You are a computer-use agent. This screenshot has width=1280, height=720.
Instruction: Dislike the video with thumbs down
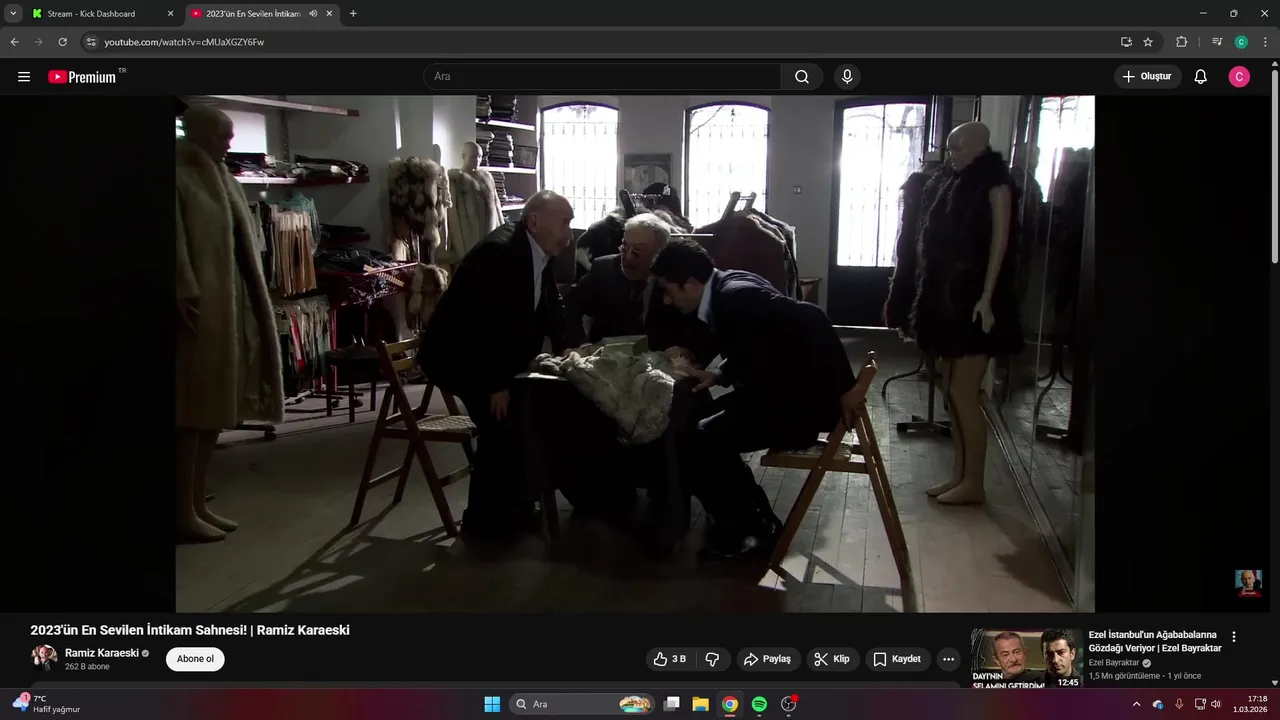[x=713, y=659]
